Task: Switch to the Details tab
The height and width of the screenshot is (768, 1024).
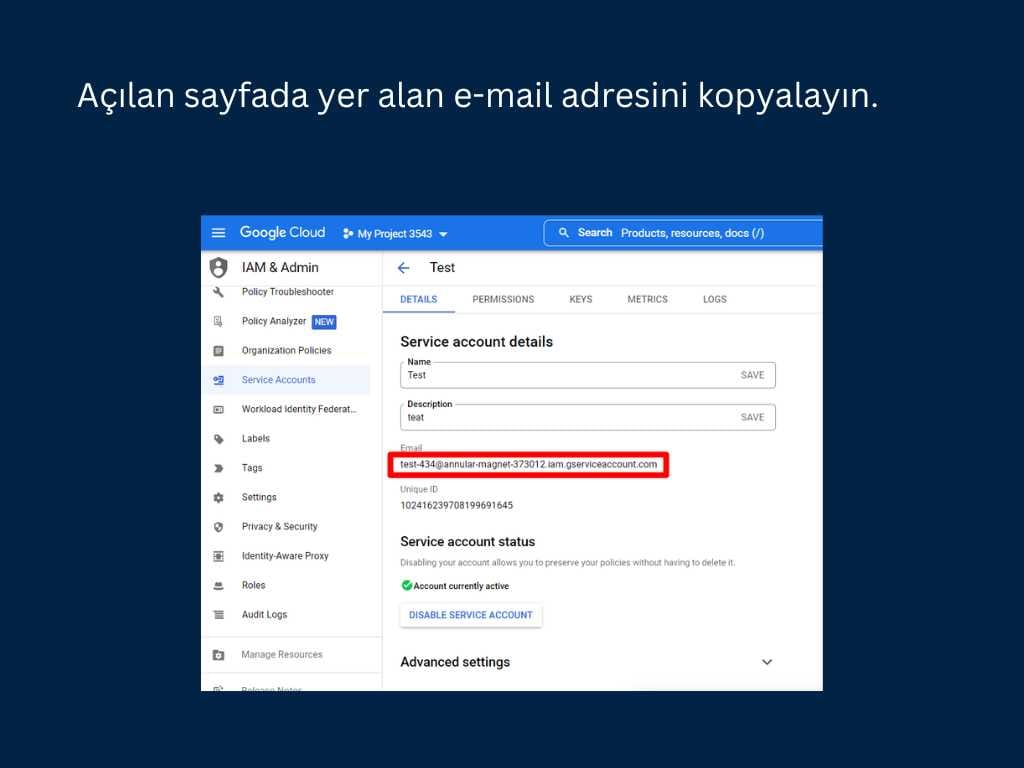Action: point(419,299)
